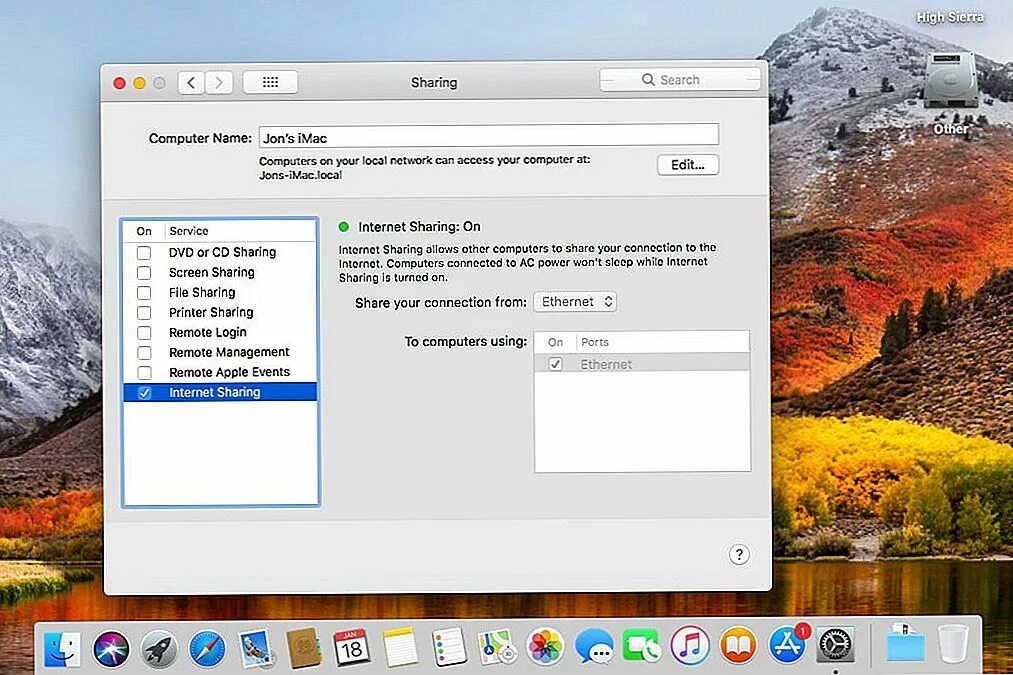Open iBooks orange book icon
Screen dimensions: 1013x675
click(738, 646)
